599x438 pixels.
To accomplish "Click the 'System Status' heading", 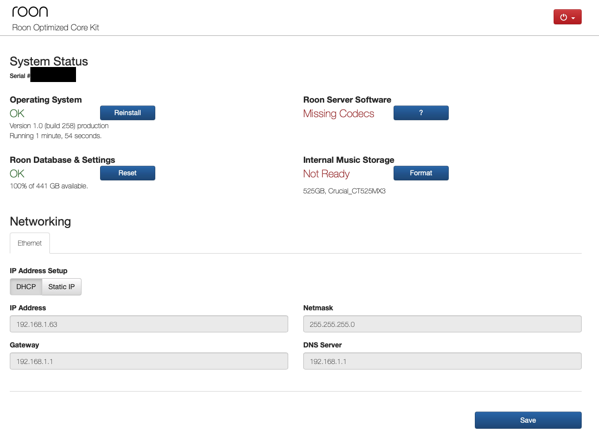I will (x=49, y=61).
